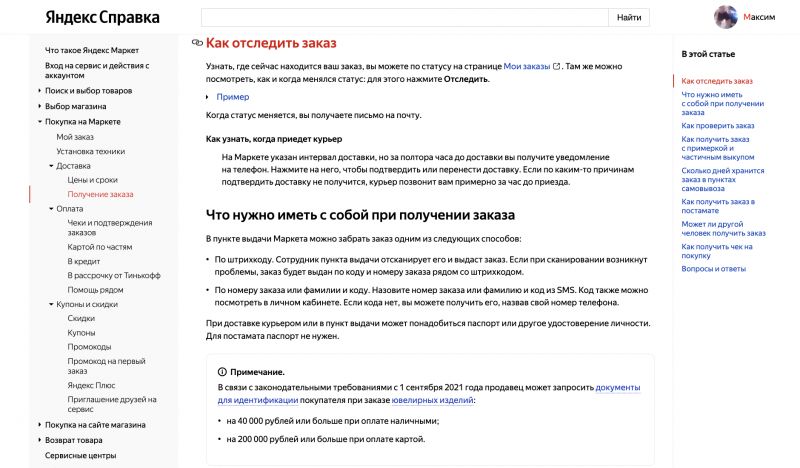The height and width of the screenshot is (468, 800).
Task: Click subheading Как узнать, когда приедет курьер
Action: click(273, 139)
